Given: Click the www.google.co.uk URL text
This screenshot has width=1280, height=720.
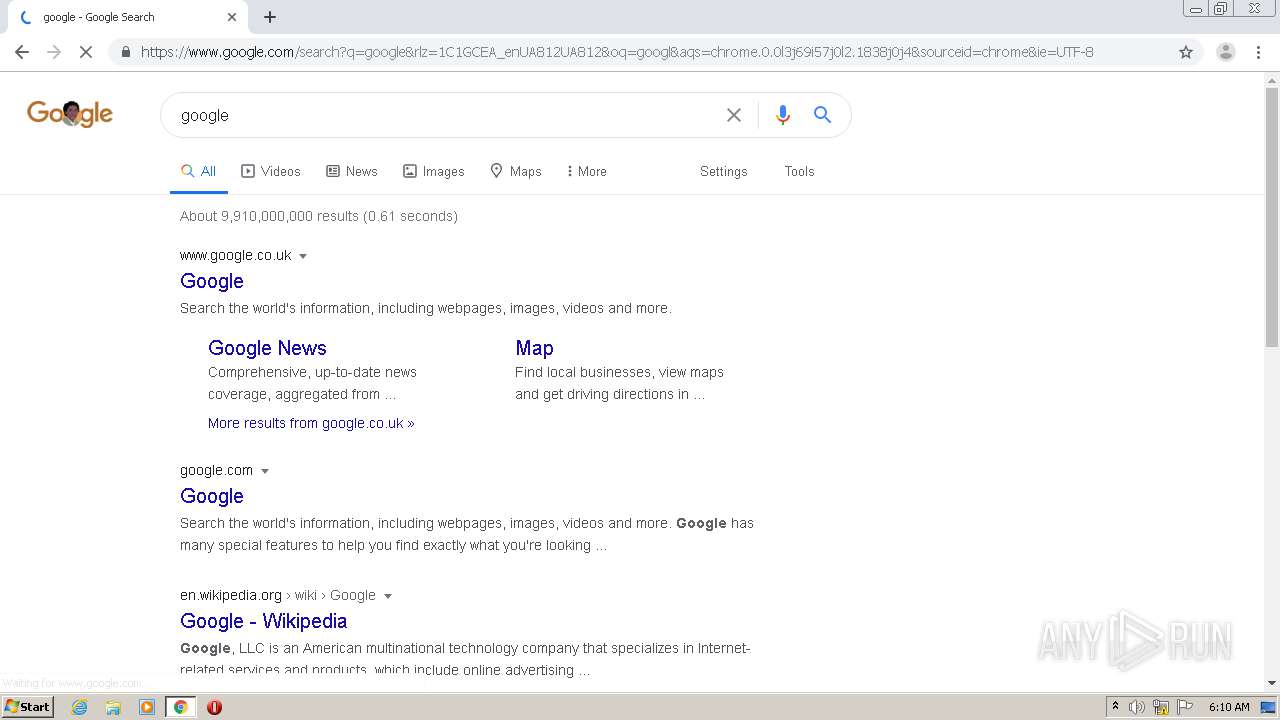Looking at the screenshot, I should 236,255.
